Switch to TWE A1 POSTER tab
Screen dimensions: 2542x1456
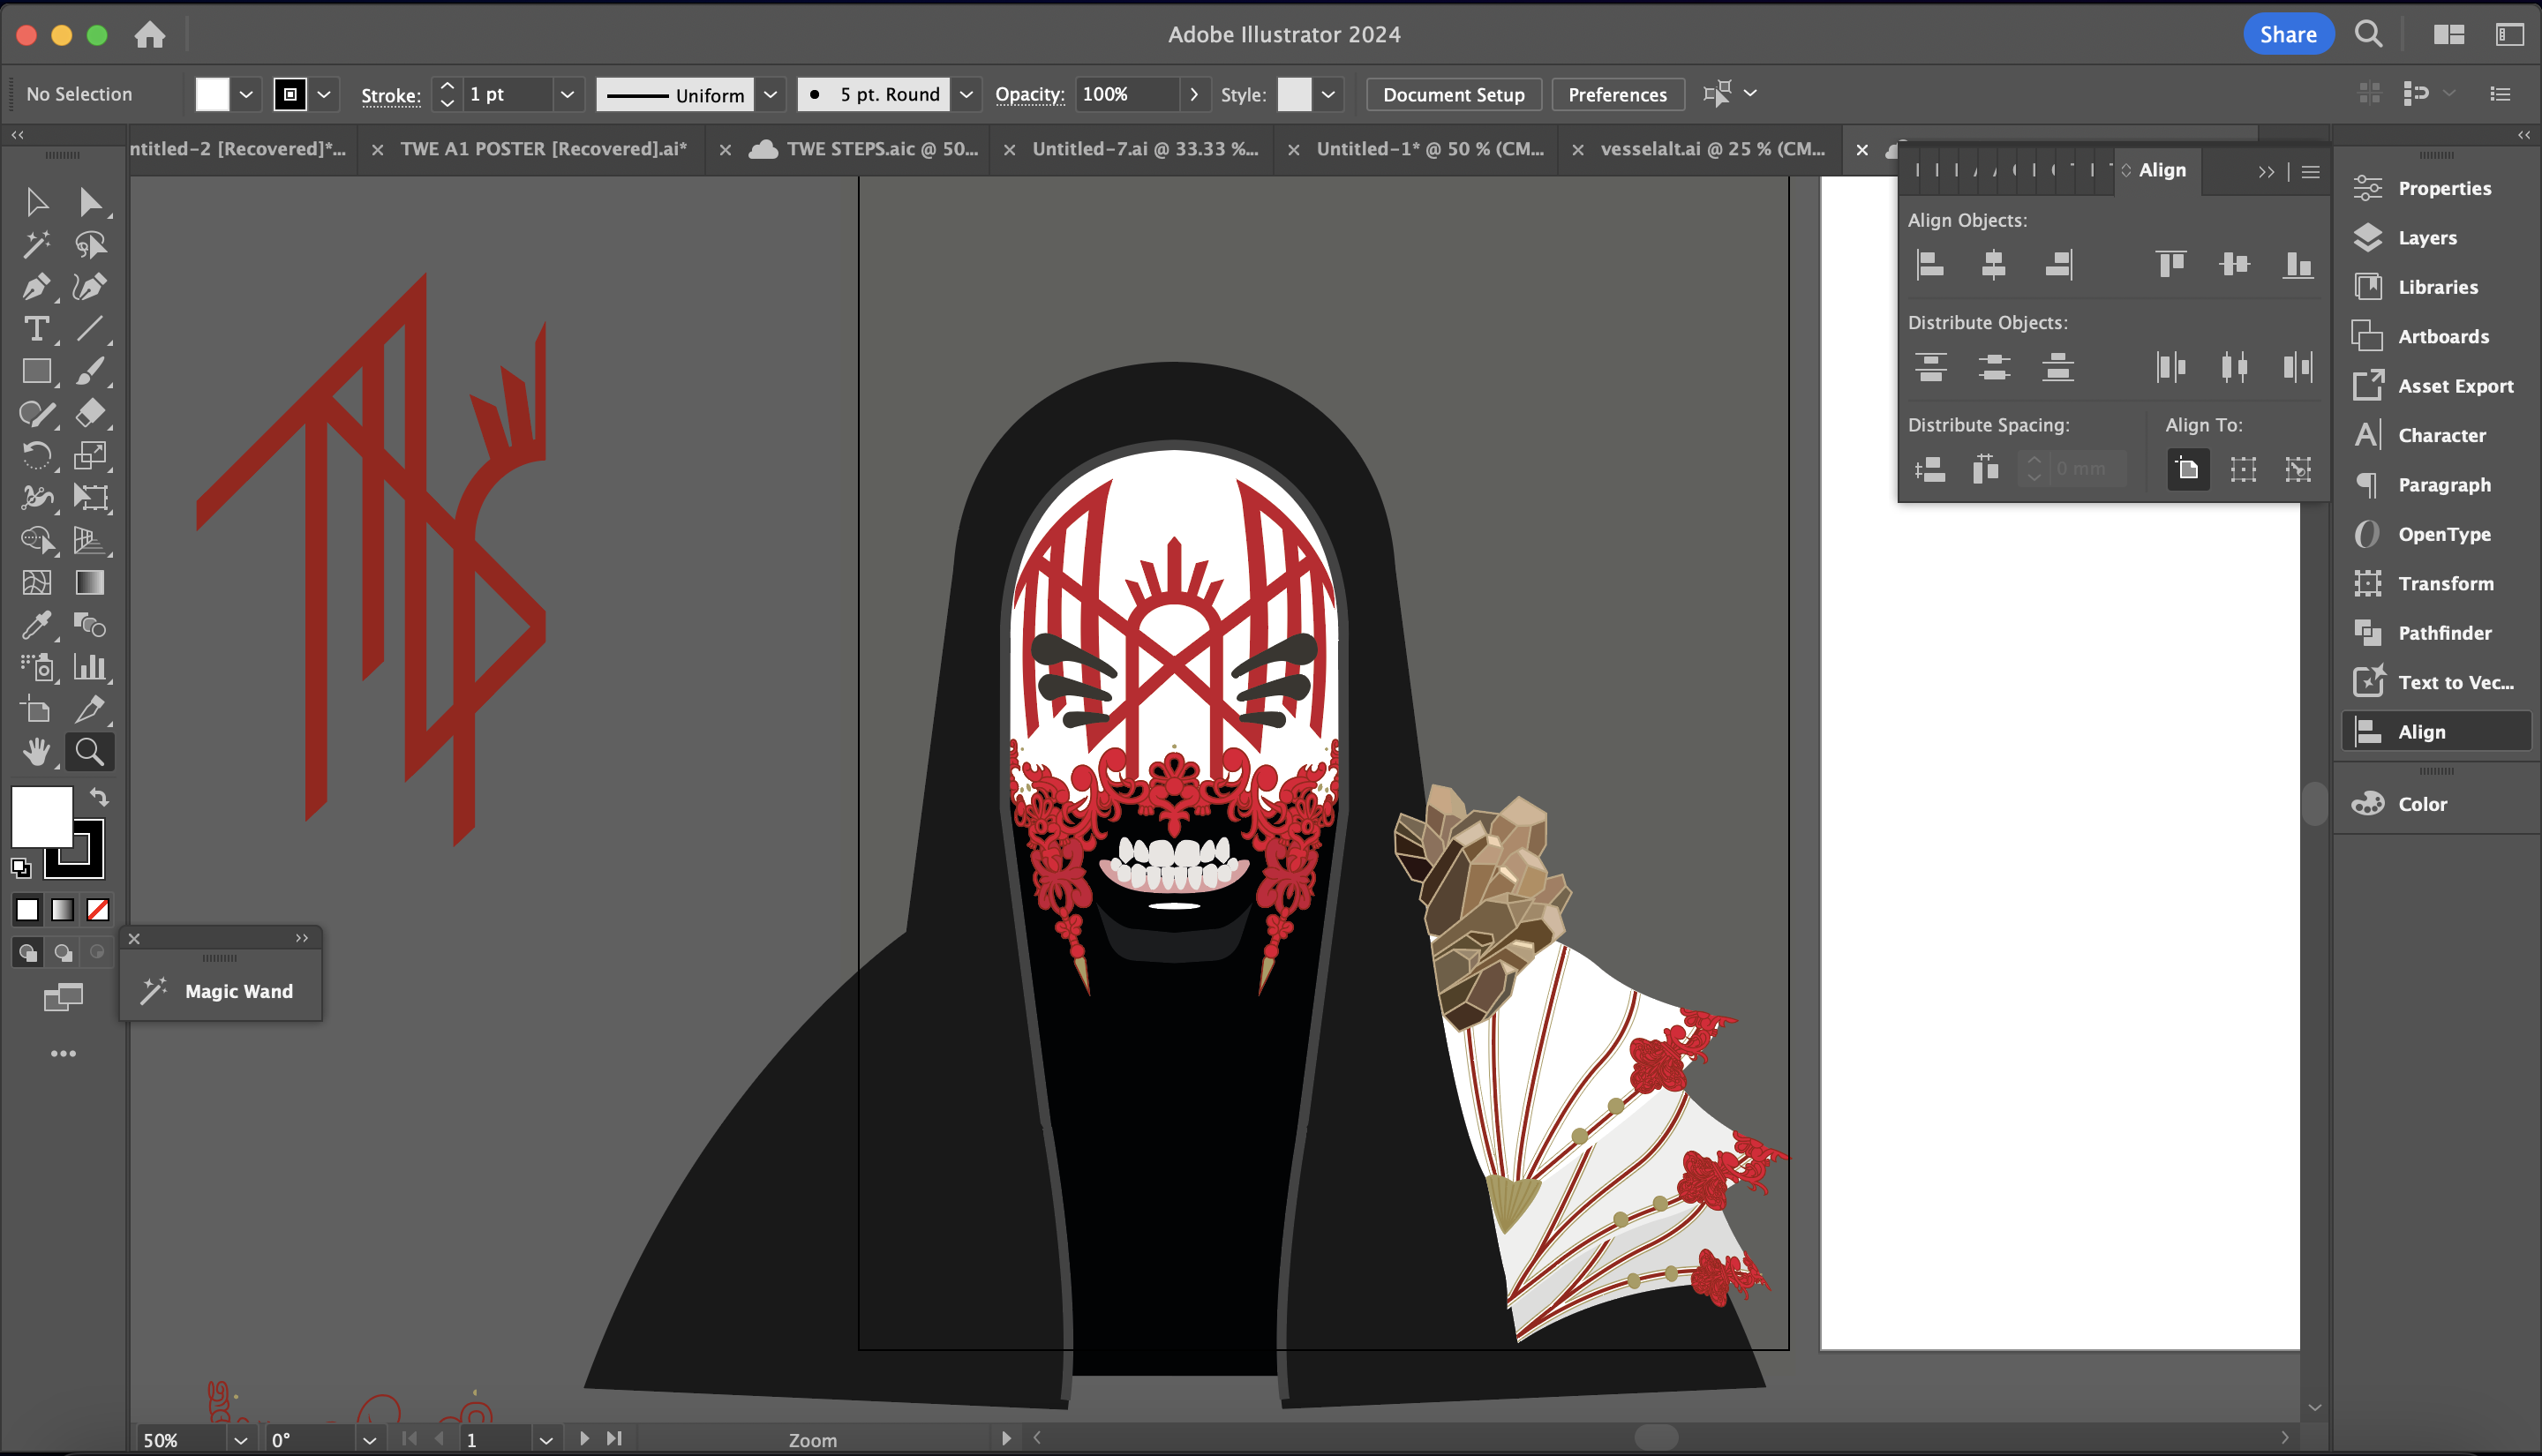543,149
